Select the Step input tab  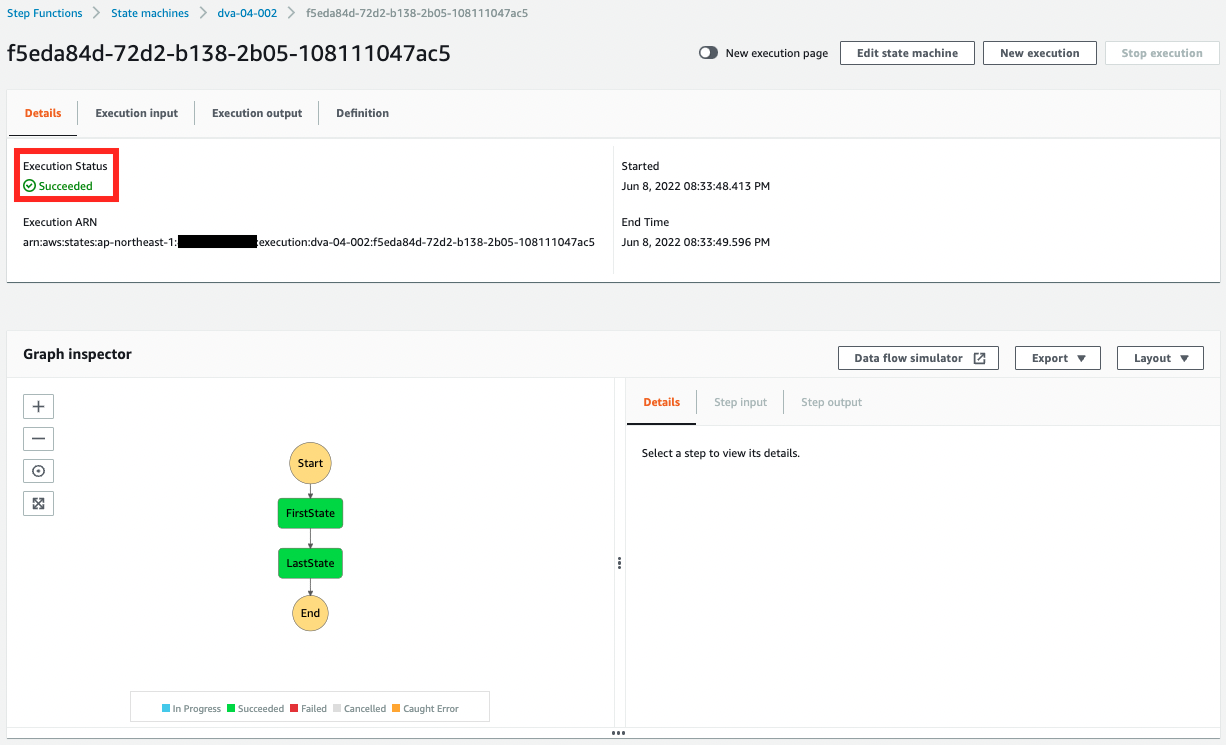pos(740,402)
